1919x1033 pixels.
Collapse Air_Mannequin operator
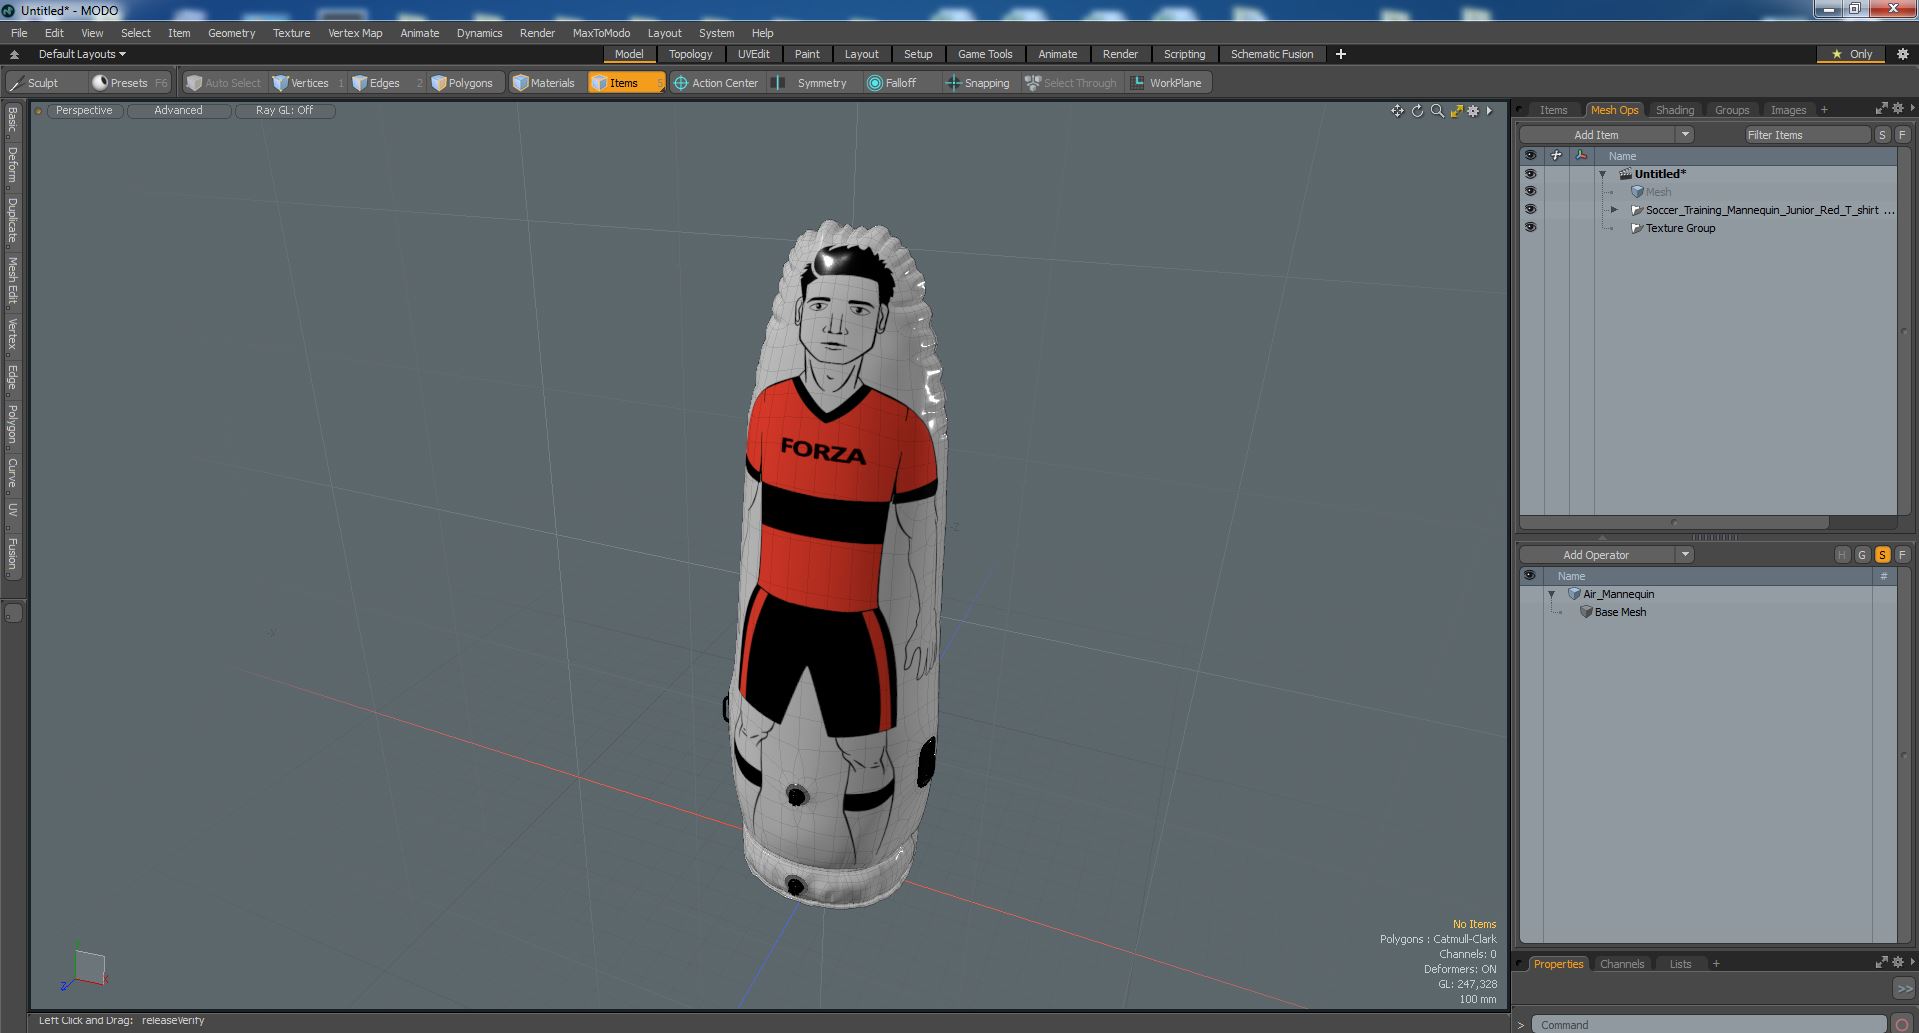coord(1552,594)
